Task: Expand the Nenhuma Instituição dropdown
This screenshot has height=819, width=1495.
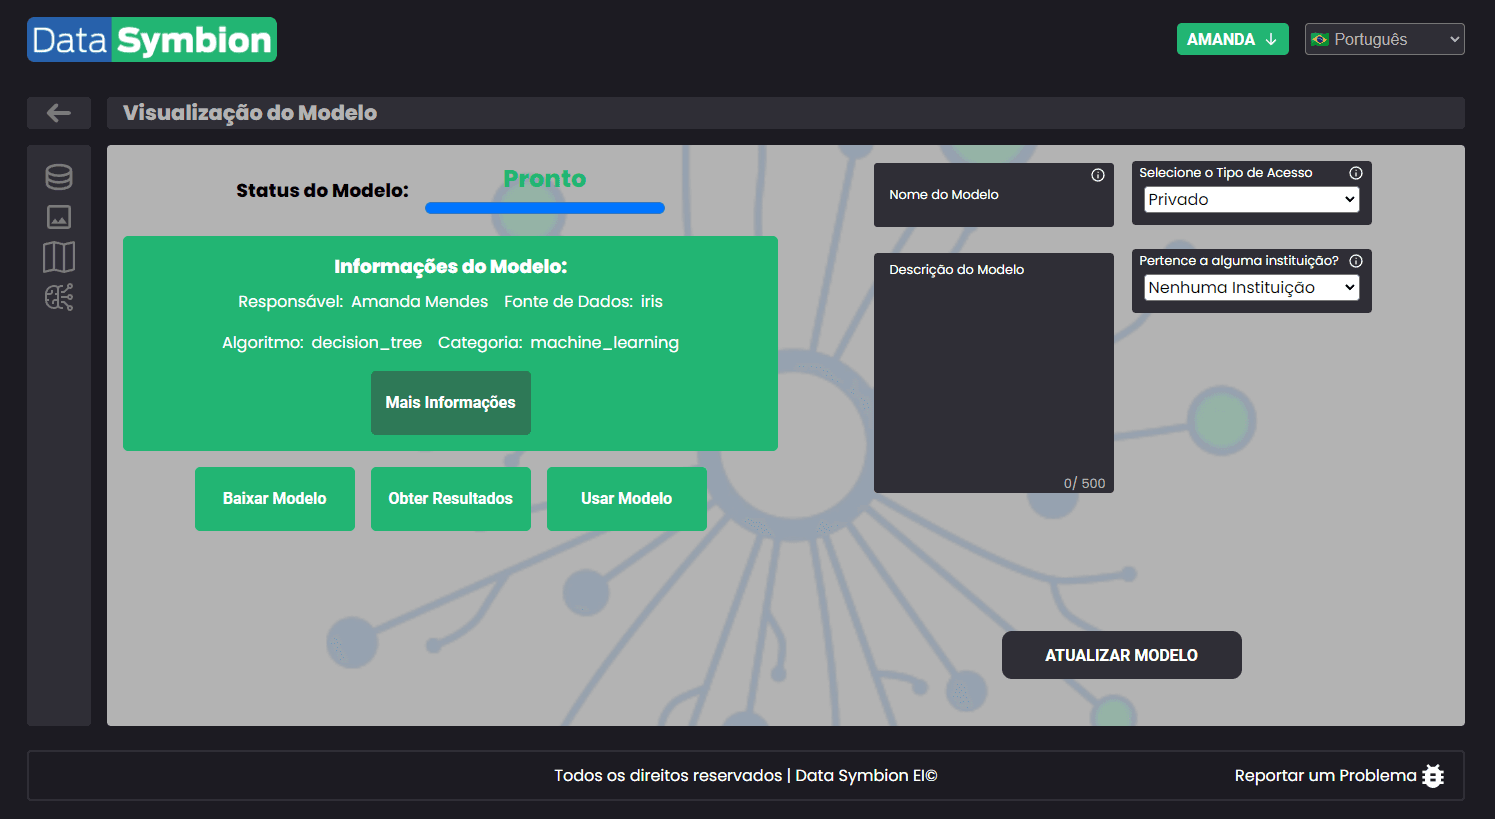Action: pos(1250,287)
